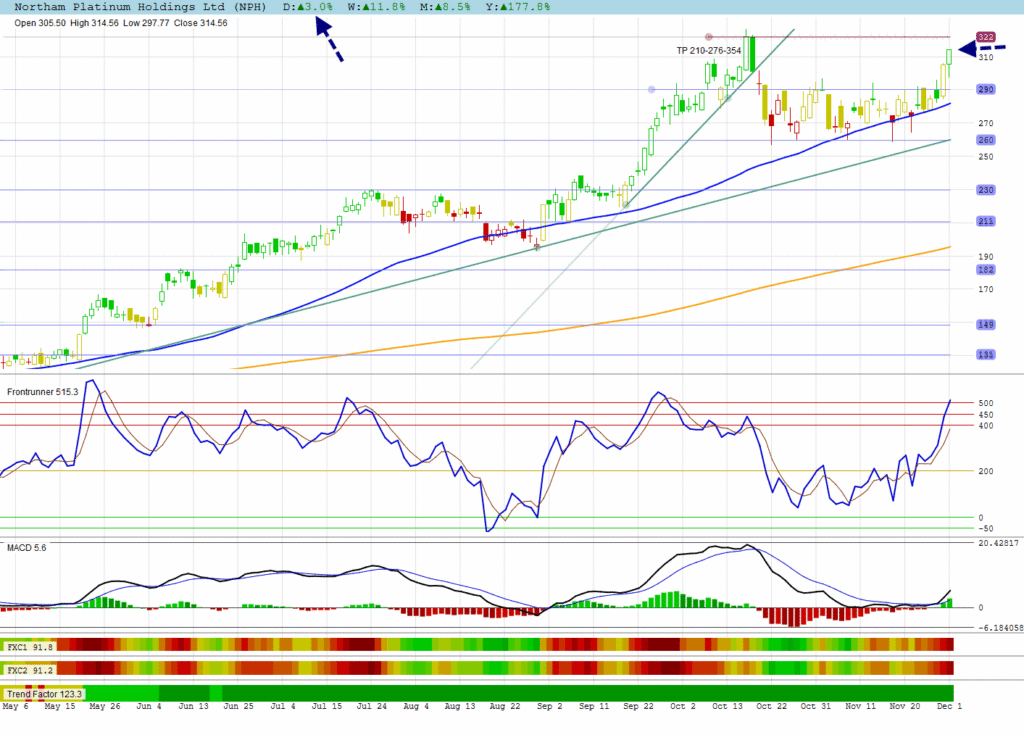Select the circle anchor on the 290 line
1024x735 pixels.
pos(652,89)
